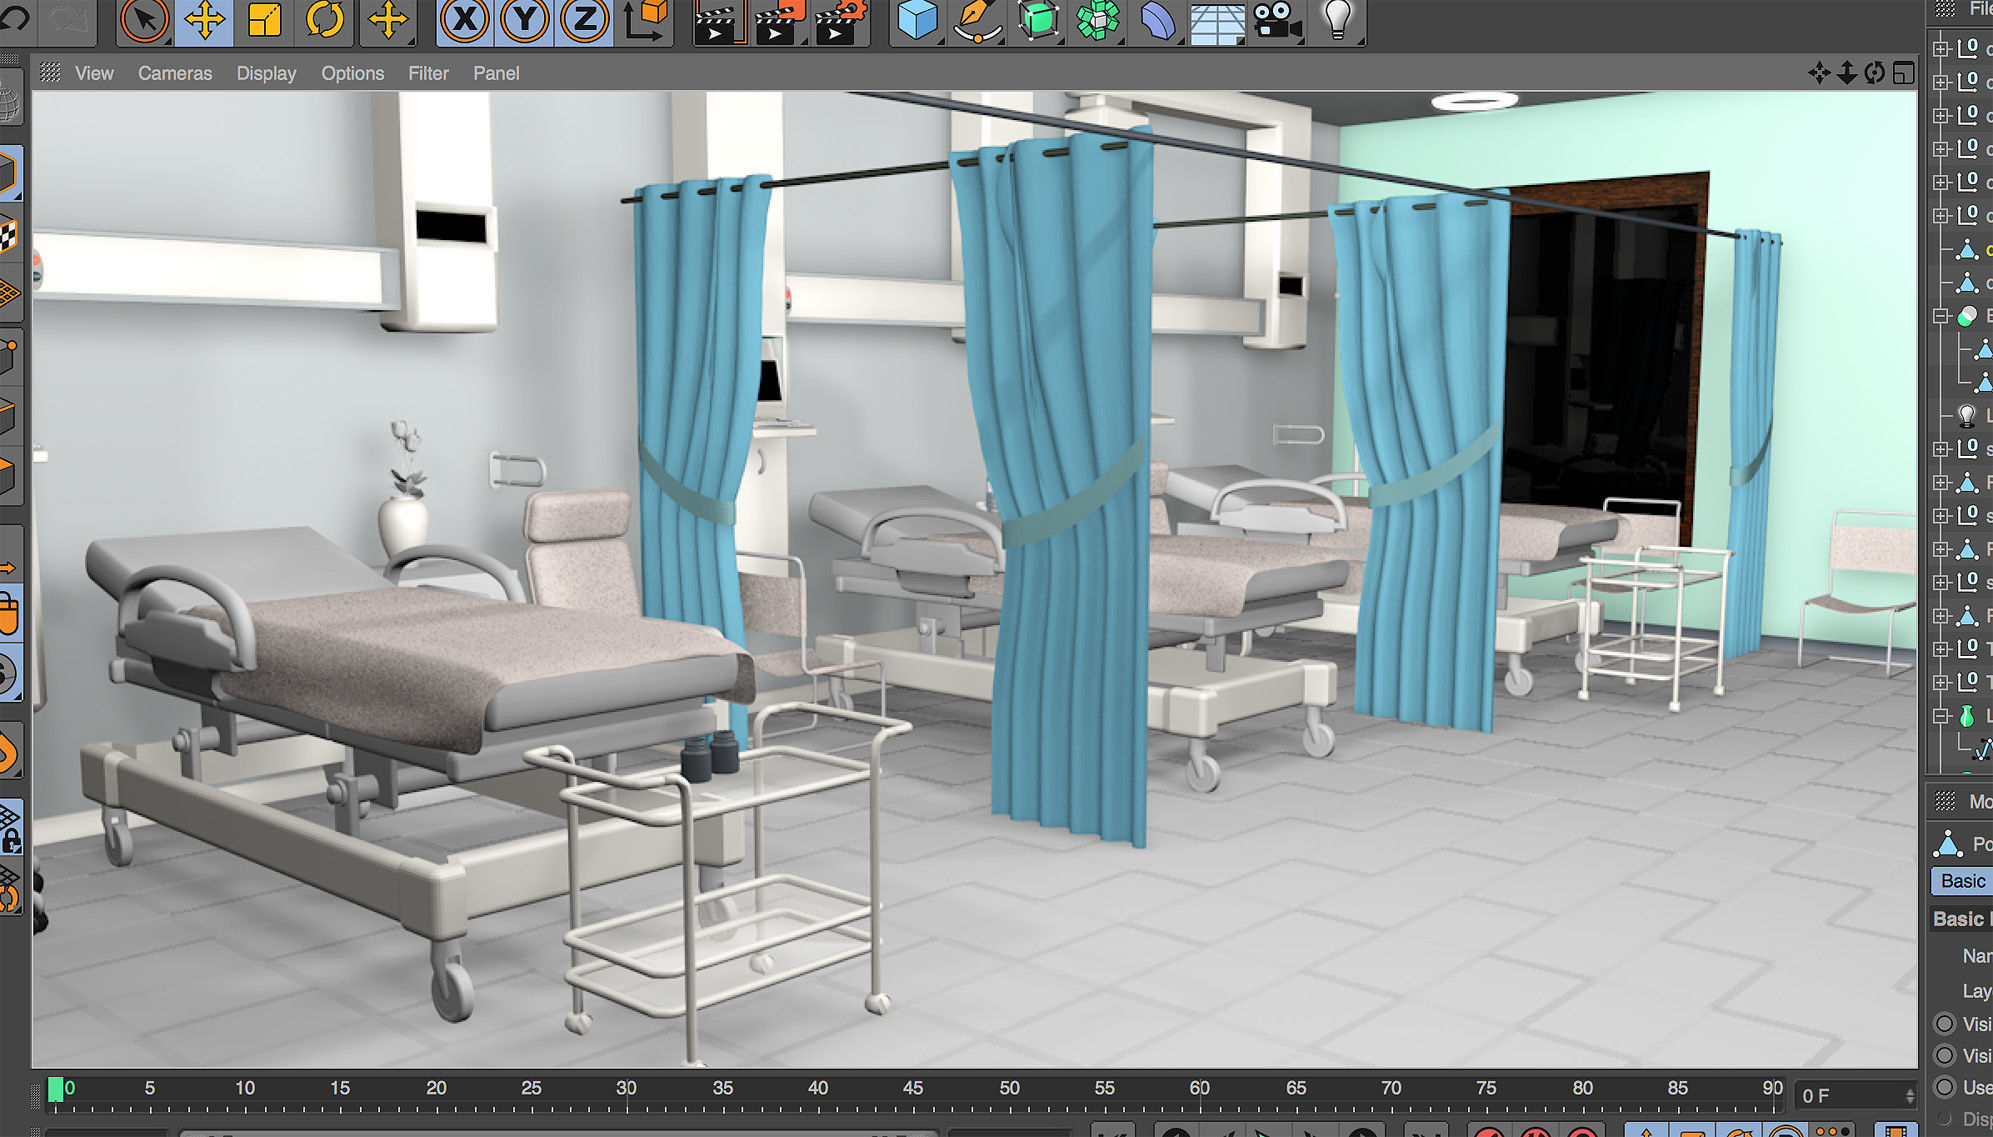Viewport: 1993px width, 1137px height.
Task: Open the viewport View menu
Action: tap(94, 73)
